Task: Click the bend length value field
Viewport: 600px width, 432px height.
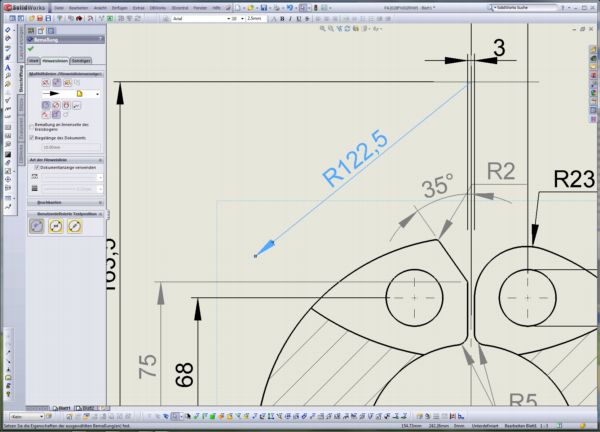Action: (x=71, y=147)
